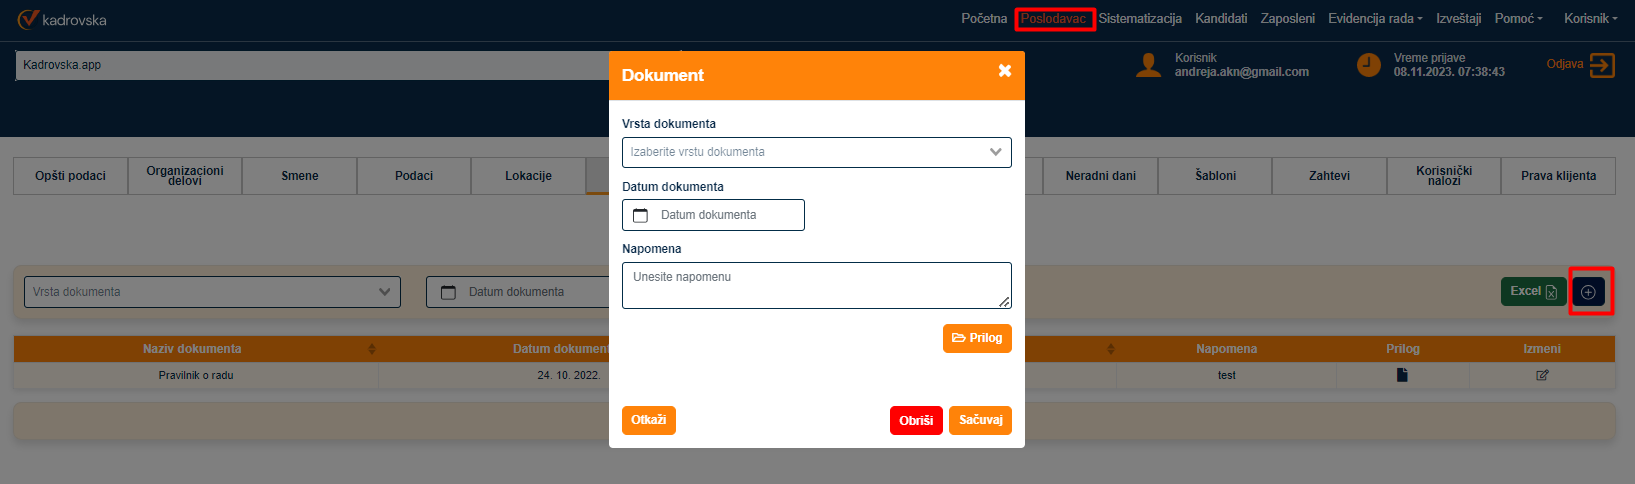Switch to the Neradni dani tab
Viewport: 1635px width, 484px height.
tap(1100, 176)
